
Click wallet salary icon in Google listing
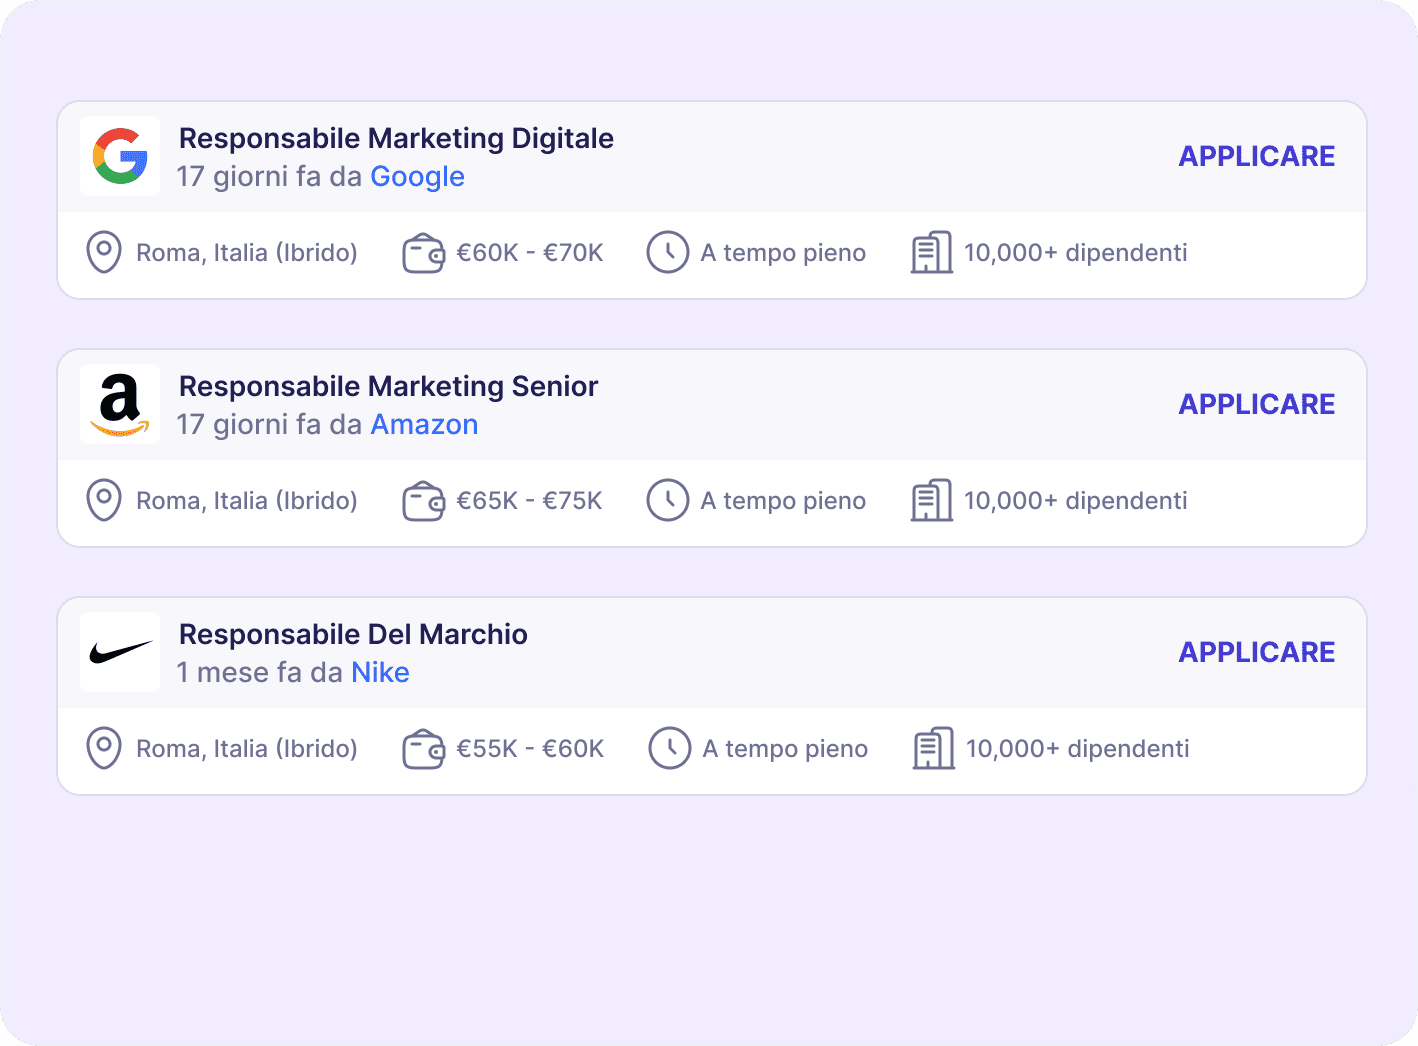pyautogui.click(x=423, y=253)
